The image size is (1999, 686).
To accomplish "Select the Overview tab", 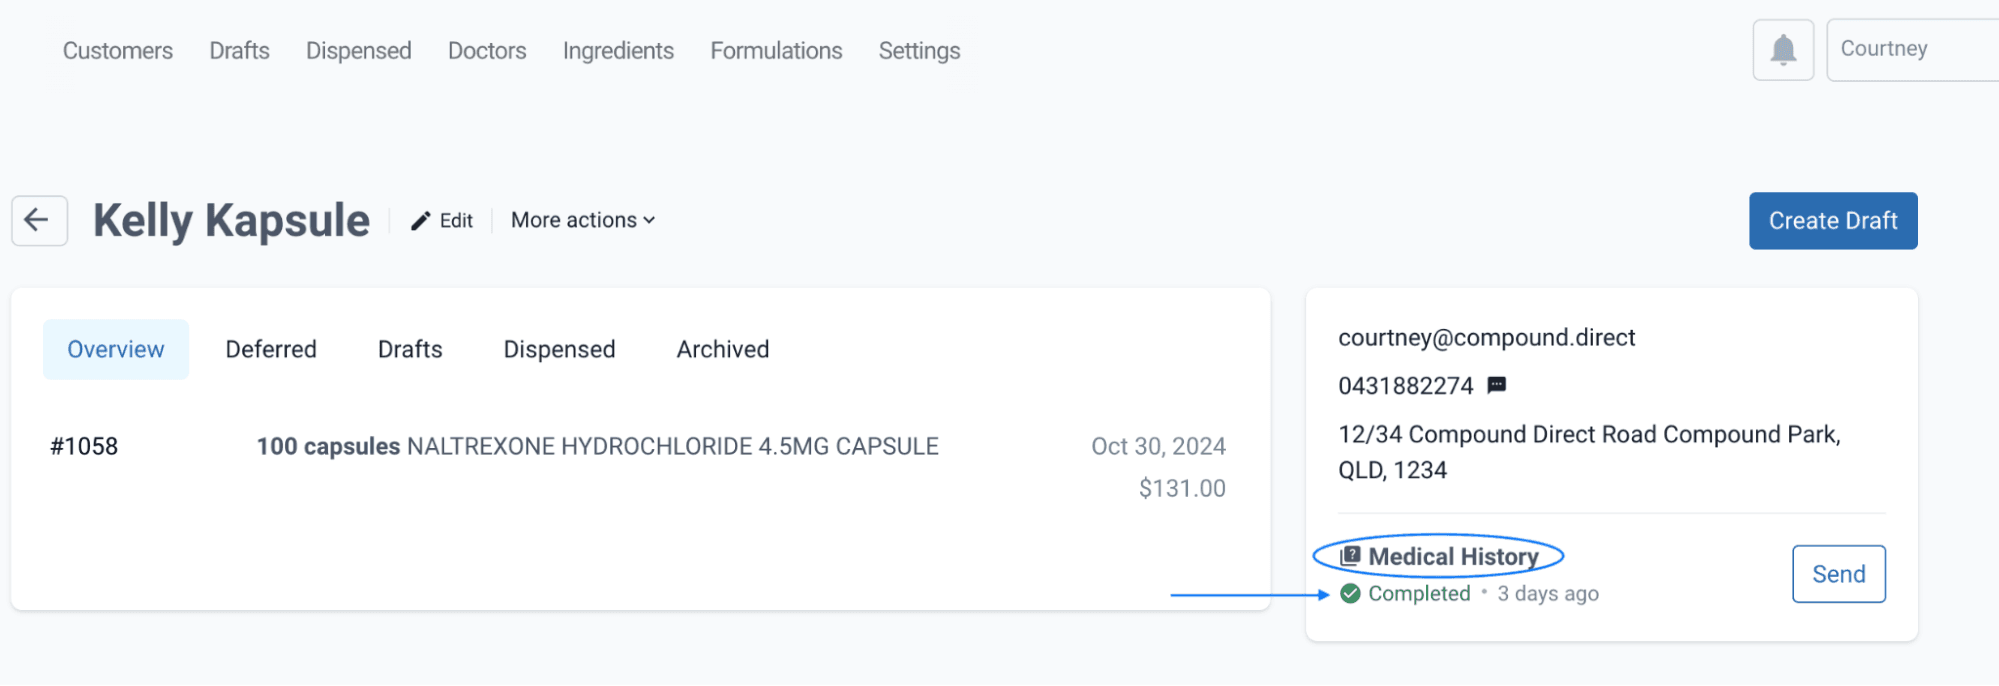I will tap(116, 349).
